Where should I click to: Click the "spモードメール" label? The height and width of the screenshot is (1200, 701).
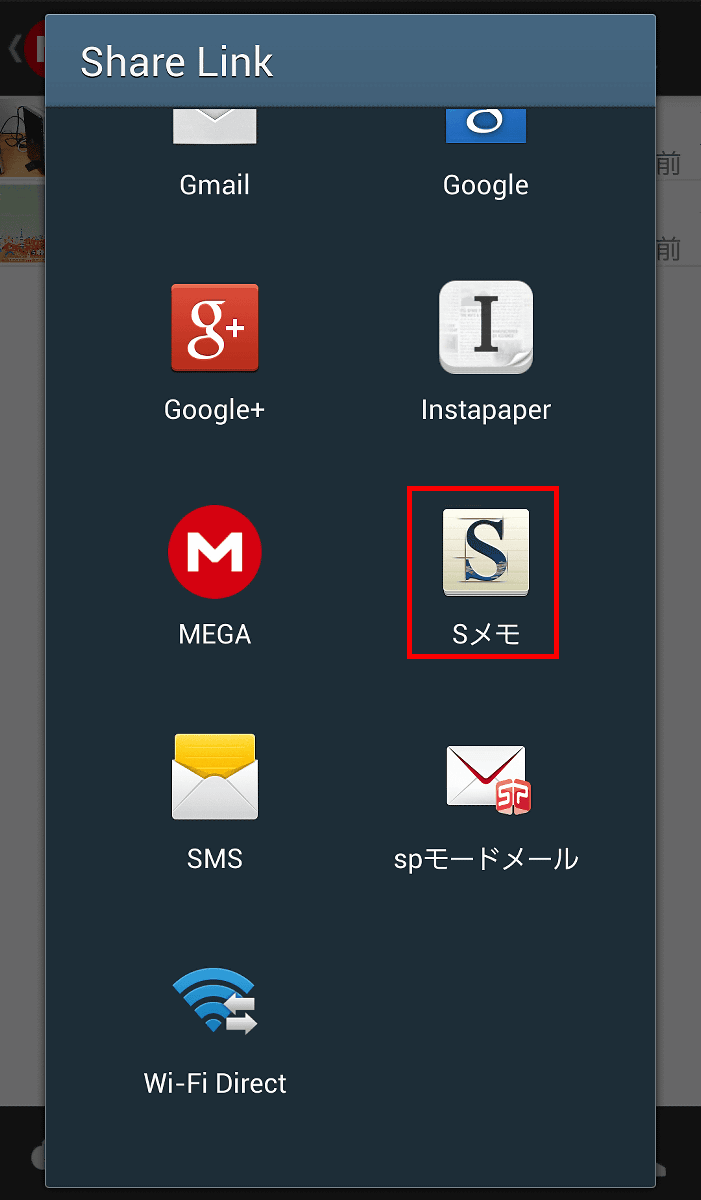tap(486, 859)
